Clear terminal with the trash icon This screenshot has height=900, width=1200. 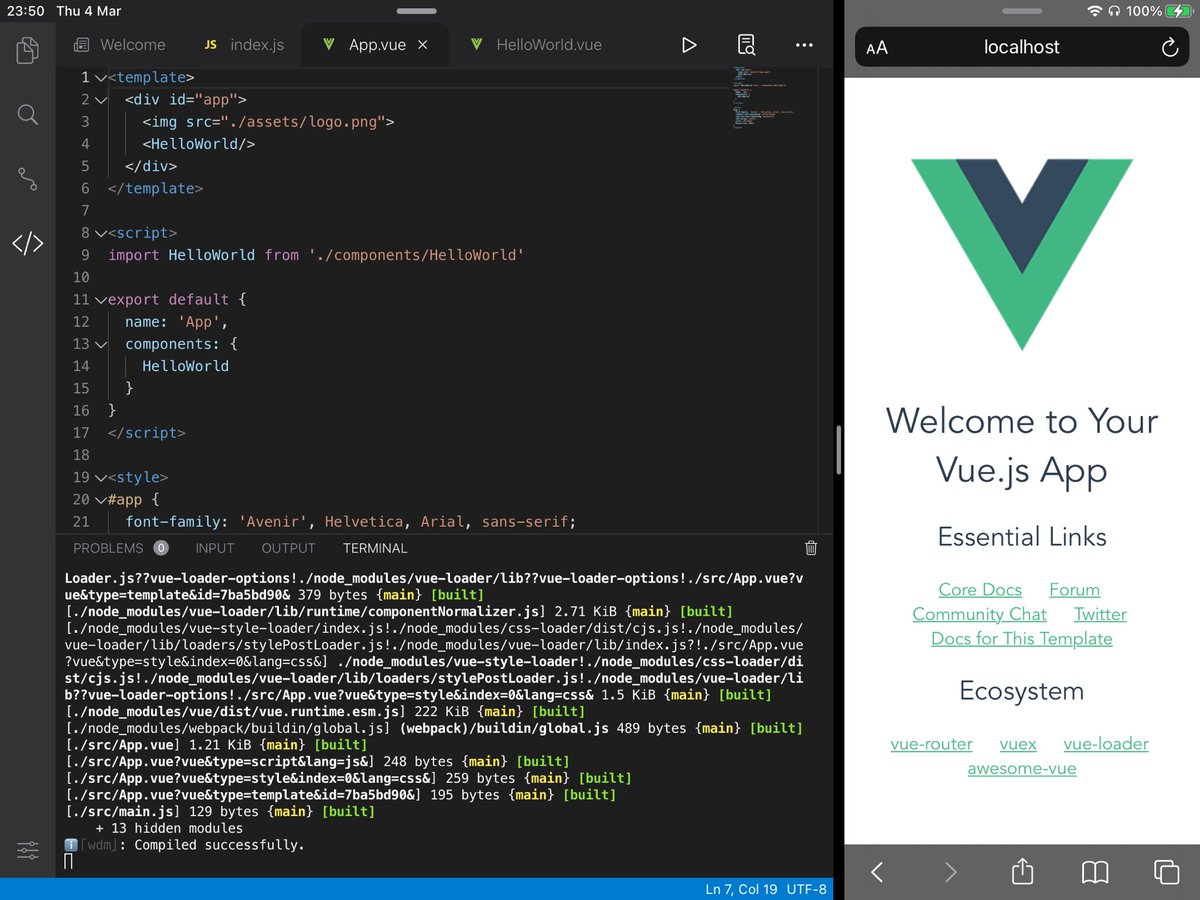click(x=811, y=548)
